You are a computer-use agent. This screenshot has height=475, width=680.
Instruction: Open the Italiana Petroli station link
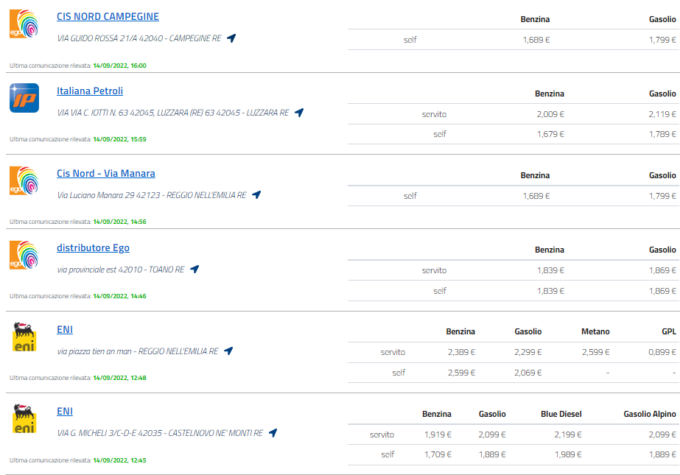click(90, 91)
